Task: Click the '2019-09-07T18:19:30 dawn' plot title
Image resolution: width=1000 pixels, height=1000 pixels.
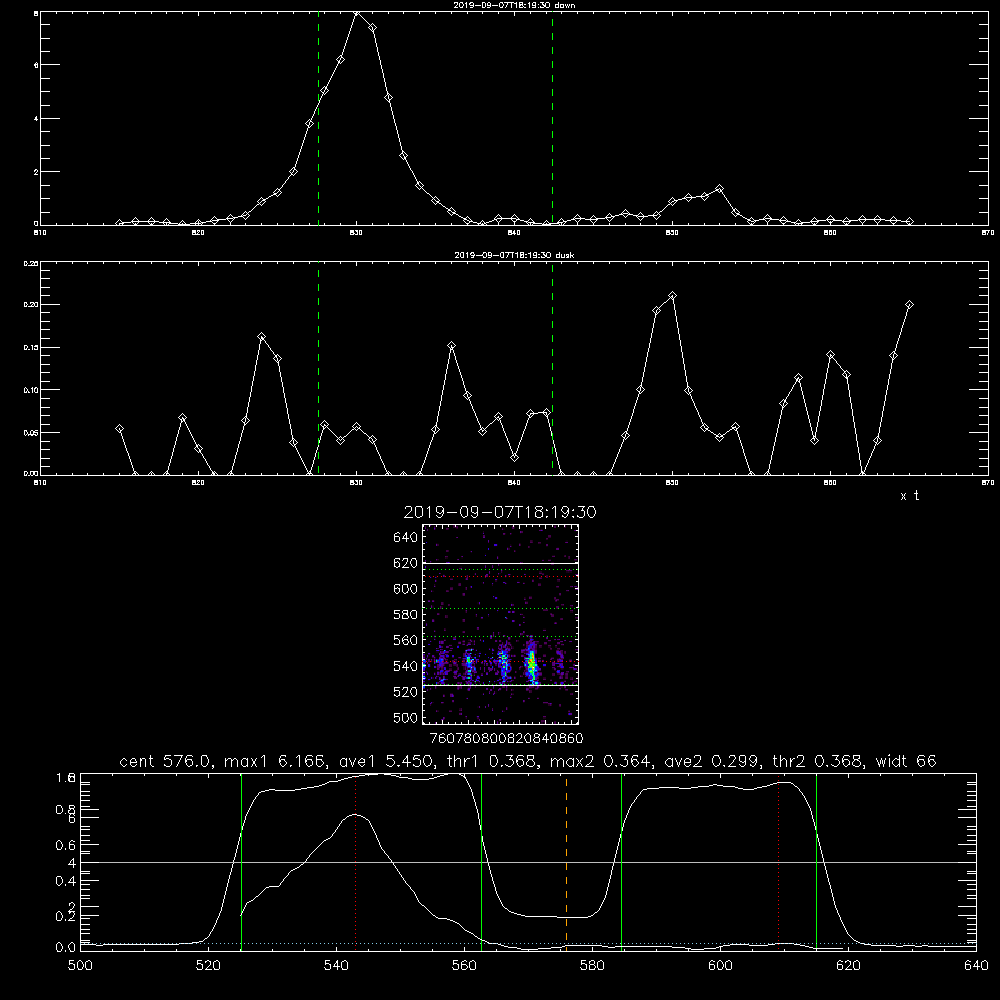Action: (x=514, y=5)
